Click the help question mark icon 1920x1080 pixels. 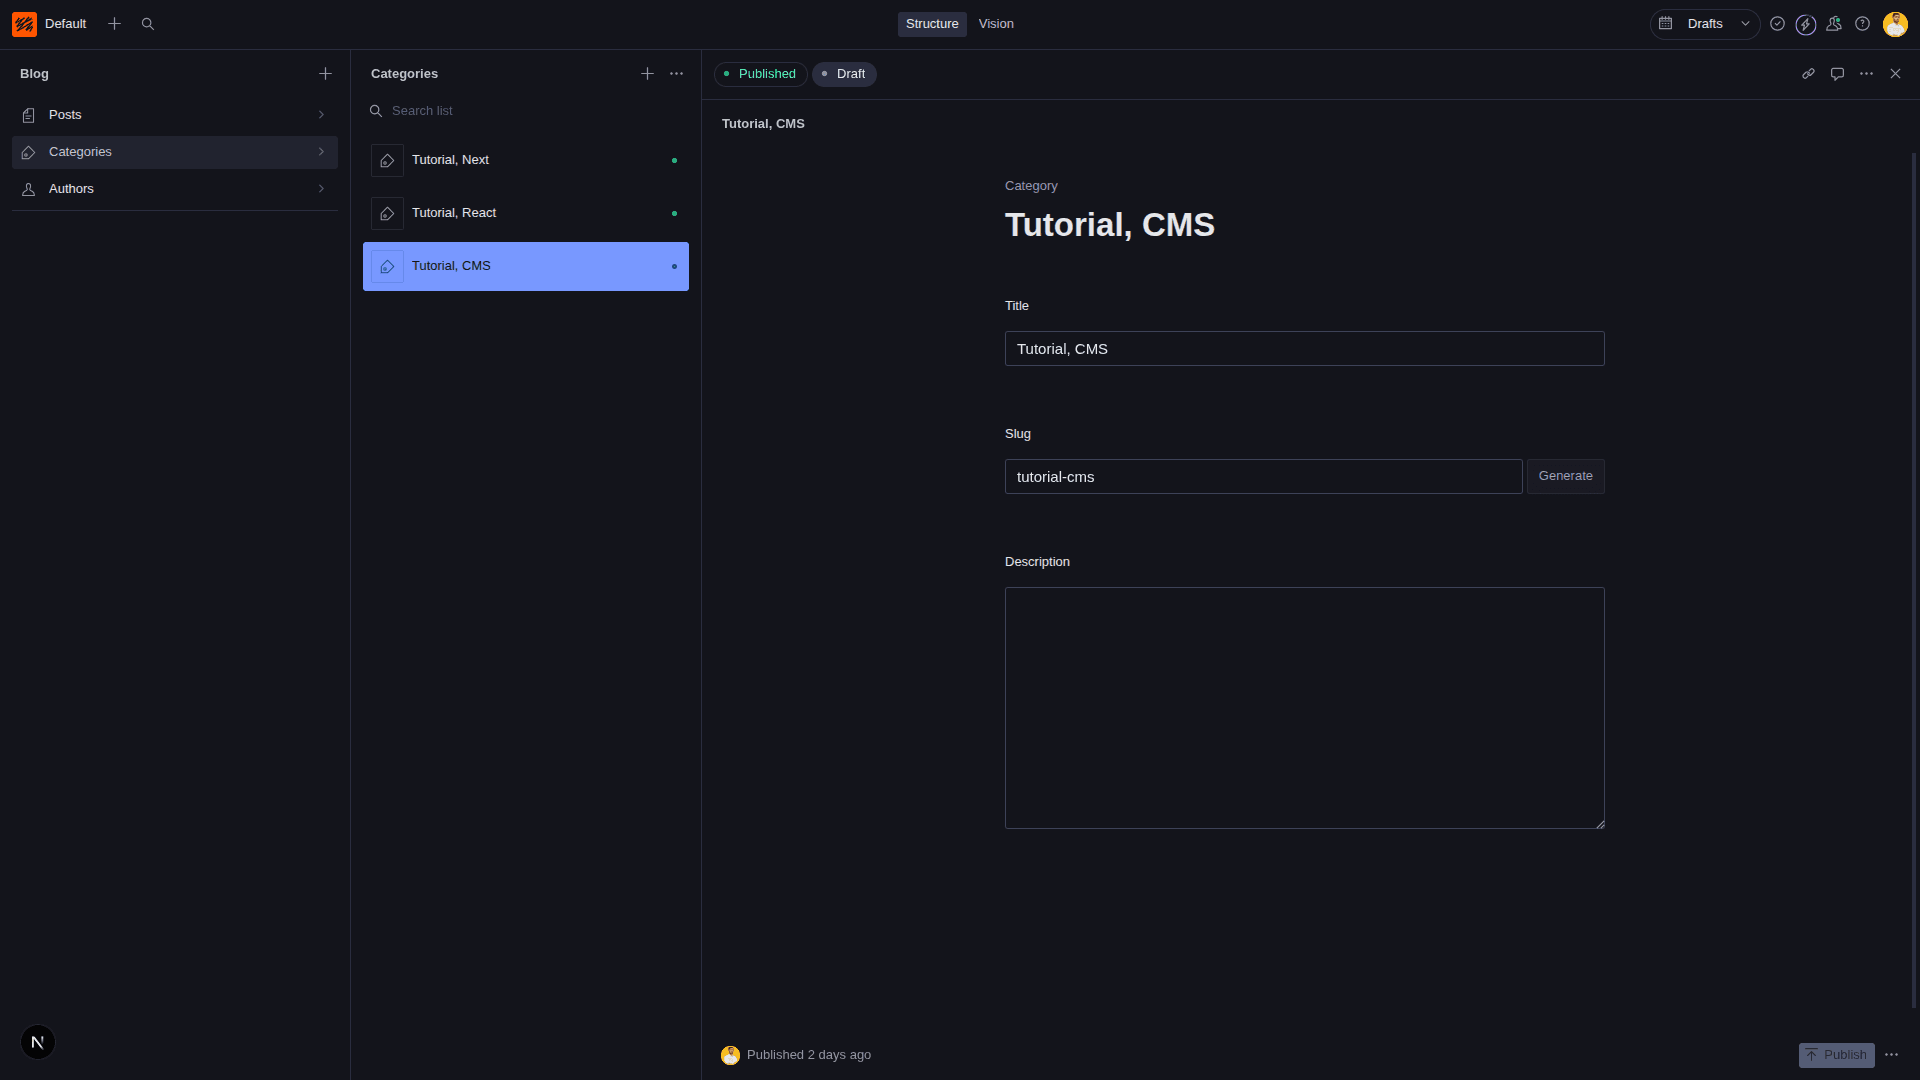coord(1862,24)
